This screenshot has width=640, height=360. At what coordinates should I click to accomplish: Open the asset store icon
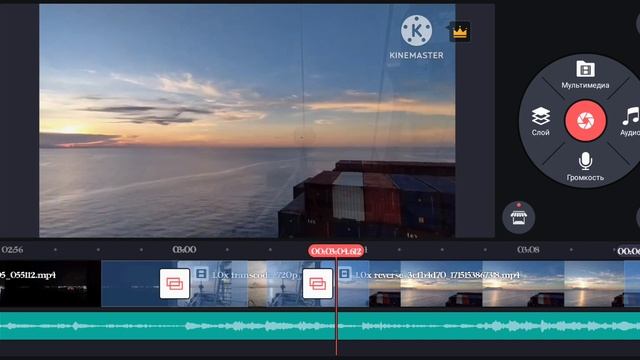518,217
